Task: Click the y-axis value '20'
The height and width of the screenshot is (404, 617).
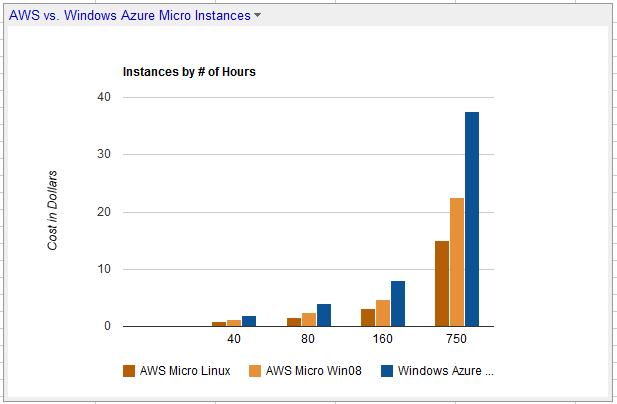Action: point(104,212)
